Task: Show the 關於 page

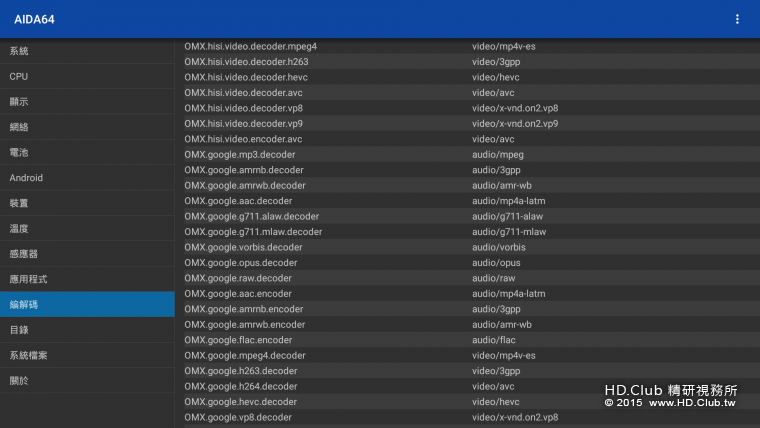Action: click(x=87, y=380)
